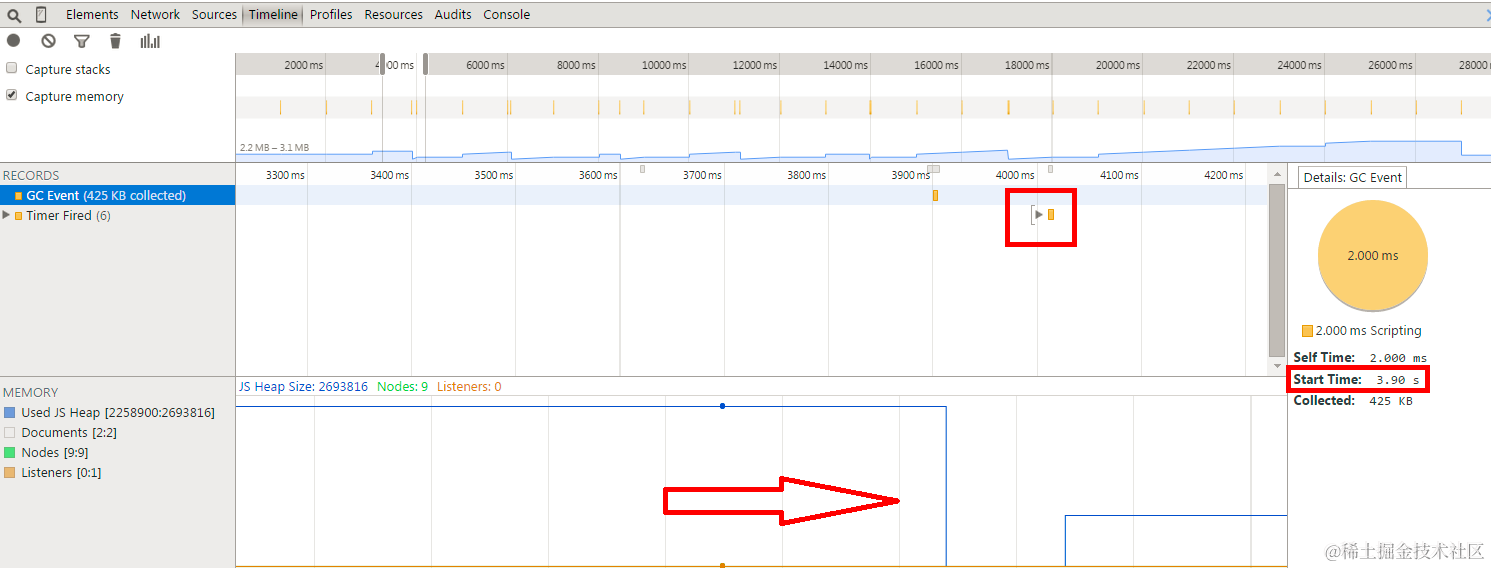Expand the Timer Fired record

pyautogui.click(x=7, y=215)
